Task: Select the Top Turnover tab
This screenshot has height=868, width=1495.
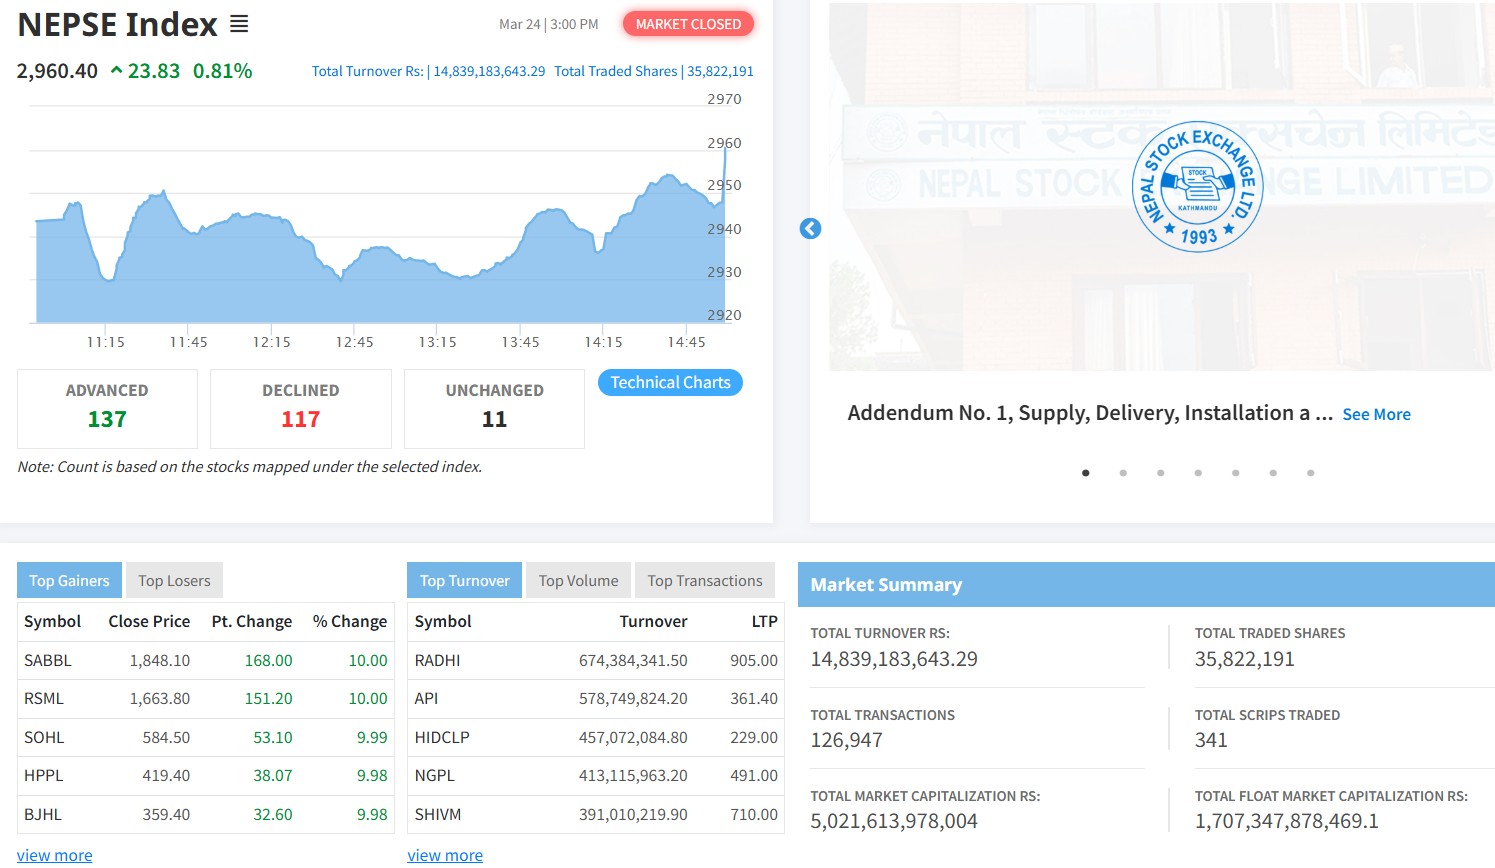Action: point(464,581)
